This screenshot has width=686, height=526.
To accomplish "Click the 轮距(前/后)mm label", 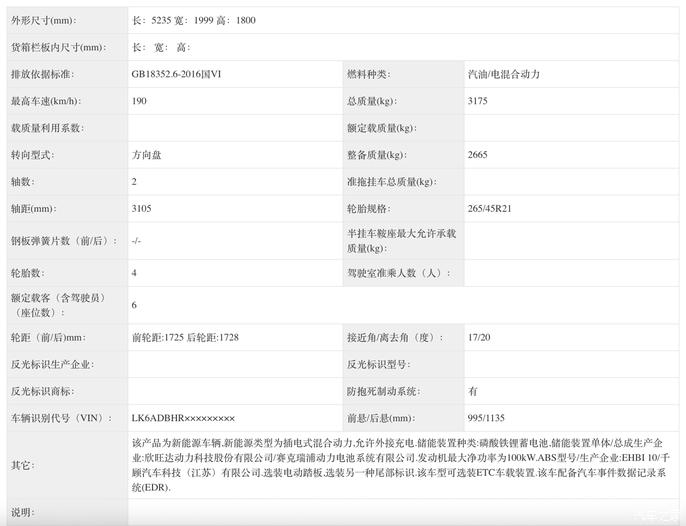I will click(x=49, y=337).
